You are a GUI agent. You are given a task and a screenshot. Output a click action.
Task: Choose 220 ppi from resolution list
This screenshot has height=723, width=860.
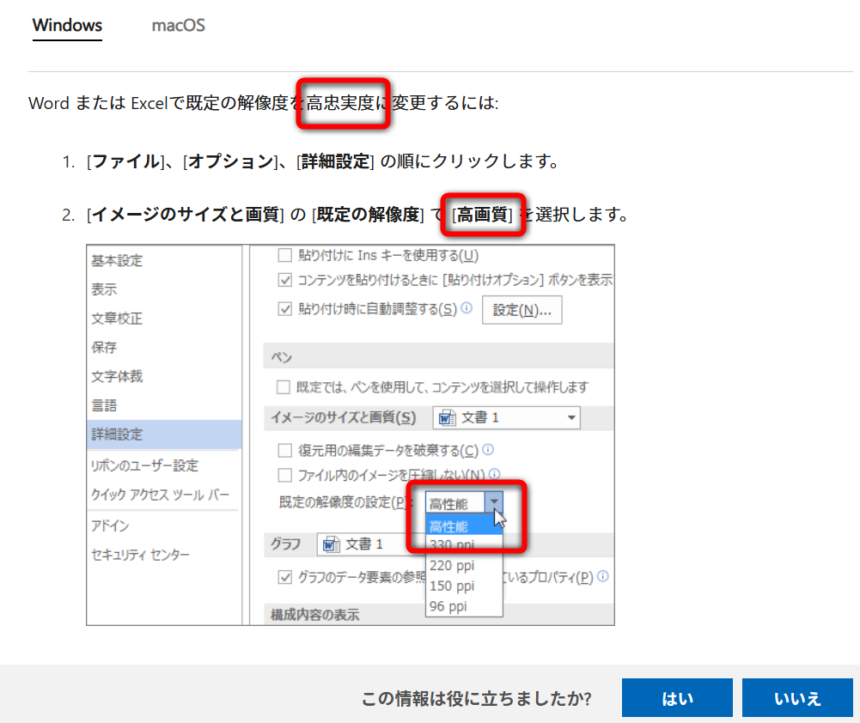[x=451, y=565]
